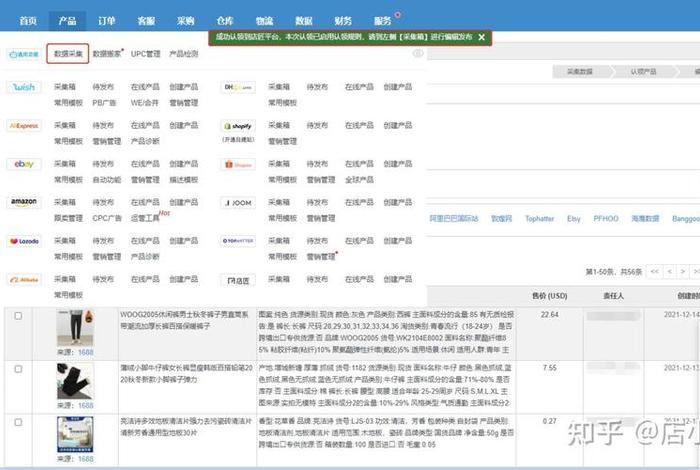
Task: Open black jeans product thumbnail
Action: coord(75,381)
